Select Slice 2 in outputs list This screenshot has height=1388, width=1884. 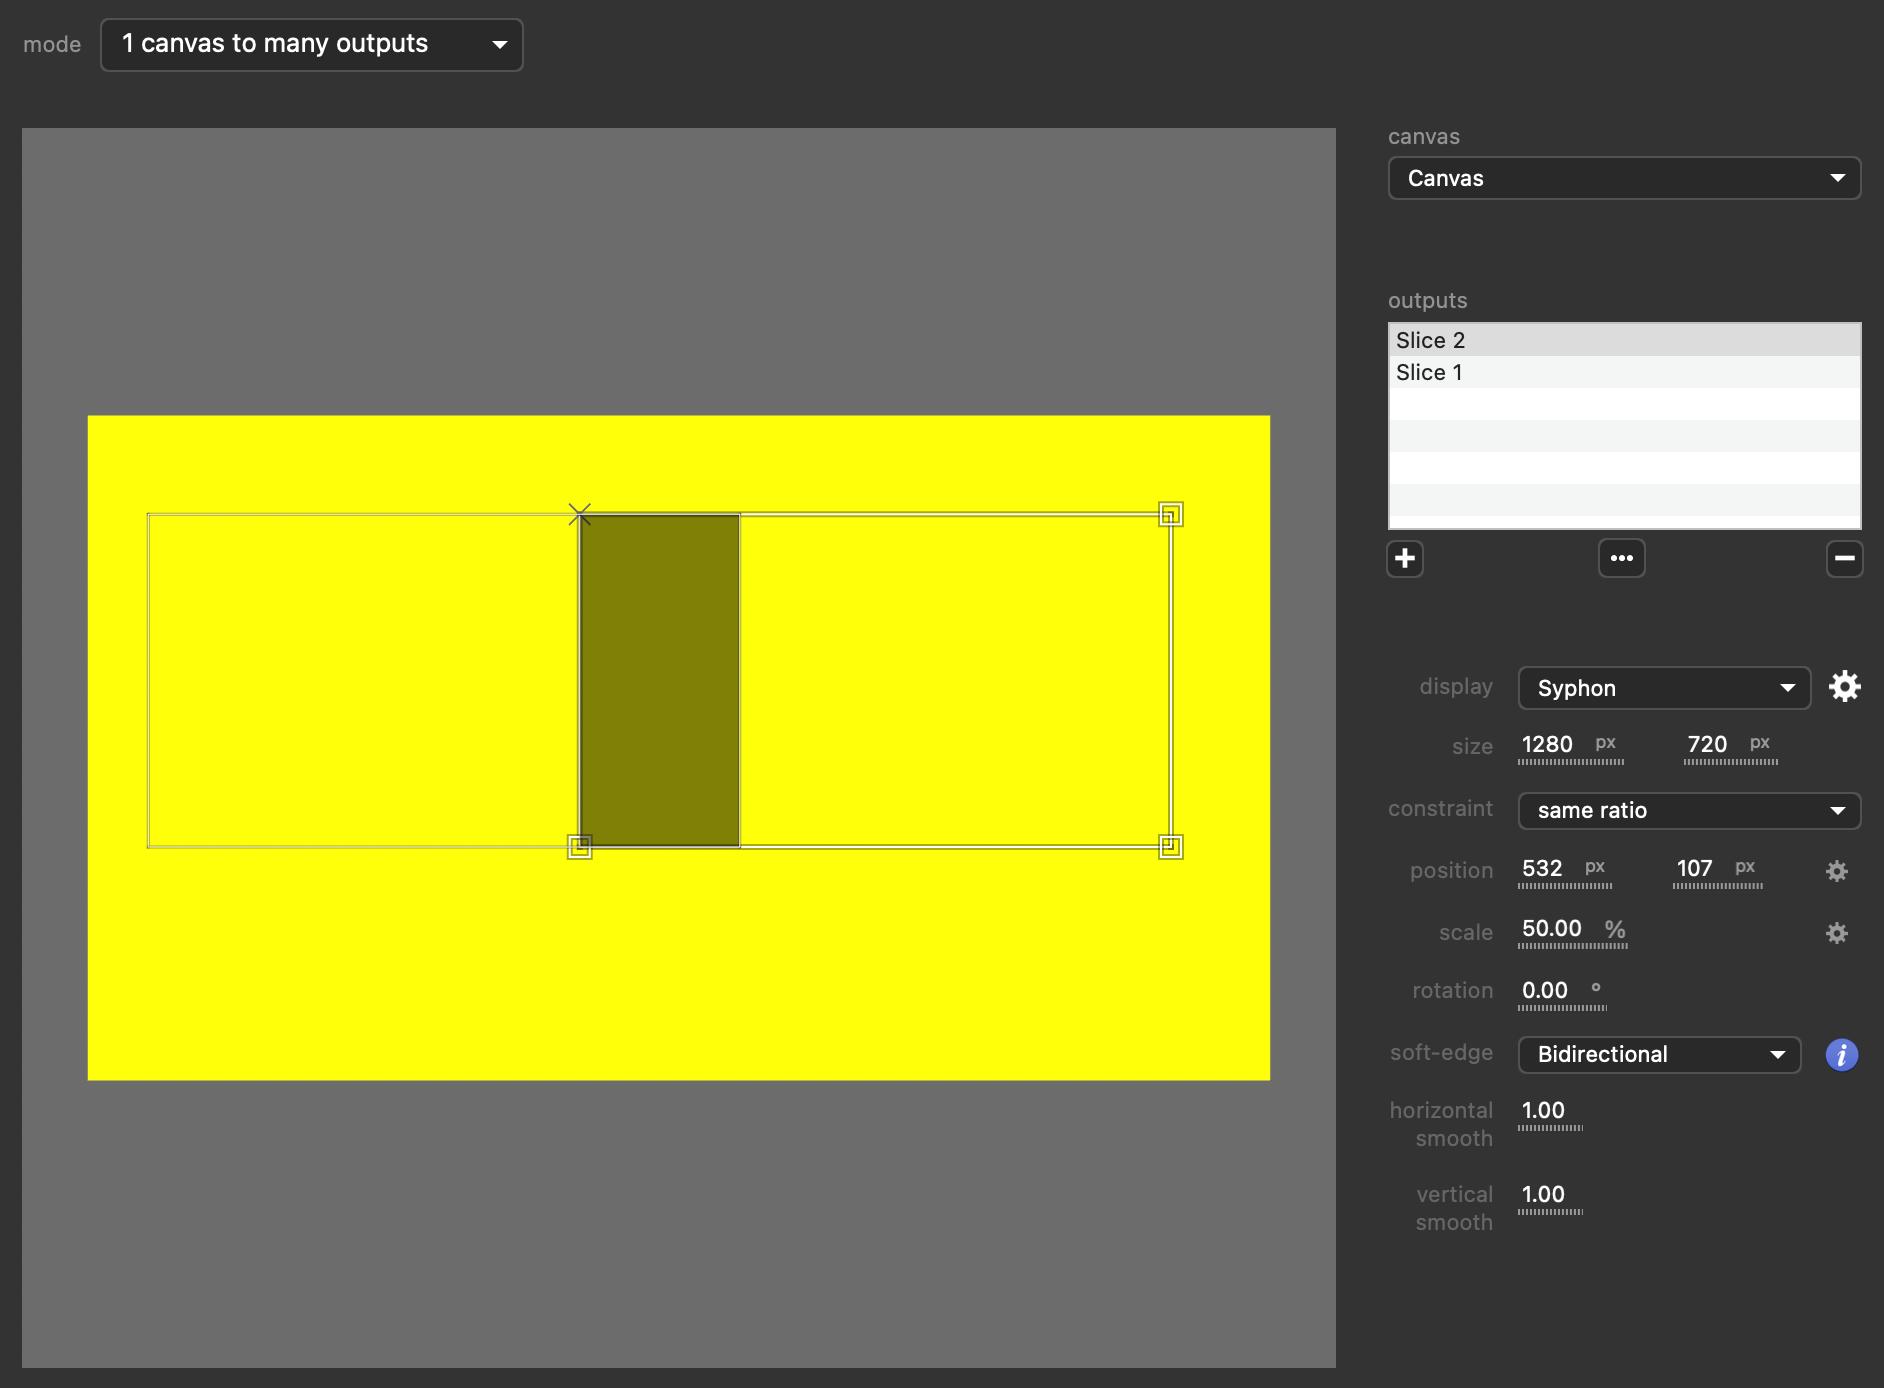click(x=1623, y=340)
